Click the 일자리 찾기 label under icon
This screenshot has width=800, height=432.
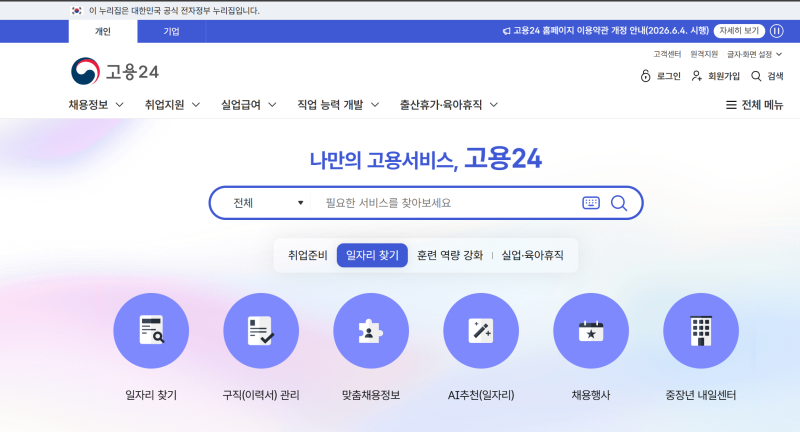point(151,395)
